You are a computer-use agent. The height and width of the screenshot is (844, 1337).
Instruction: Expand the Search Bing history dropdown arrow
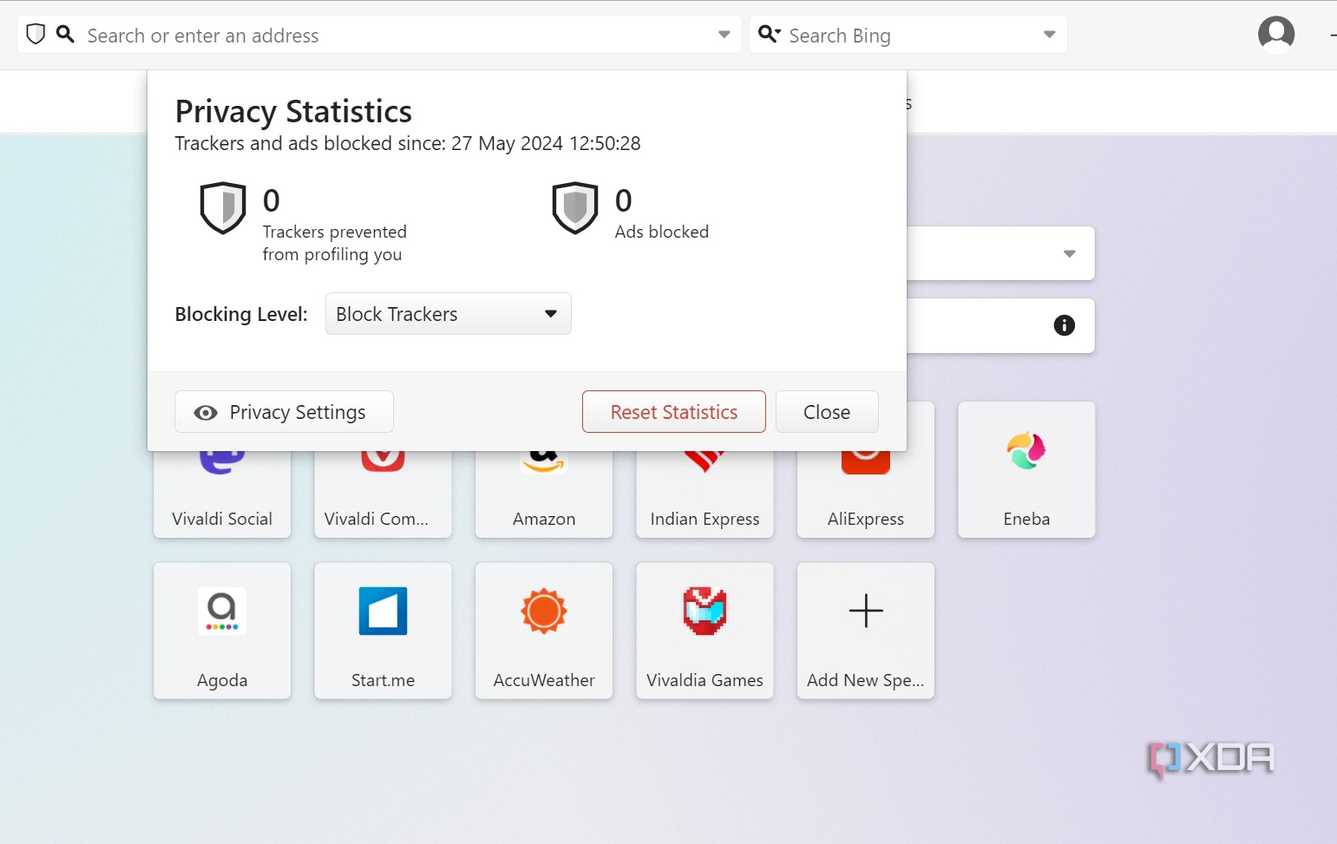[x=1049, y=35]
